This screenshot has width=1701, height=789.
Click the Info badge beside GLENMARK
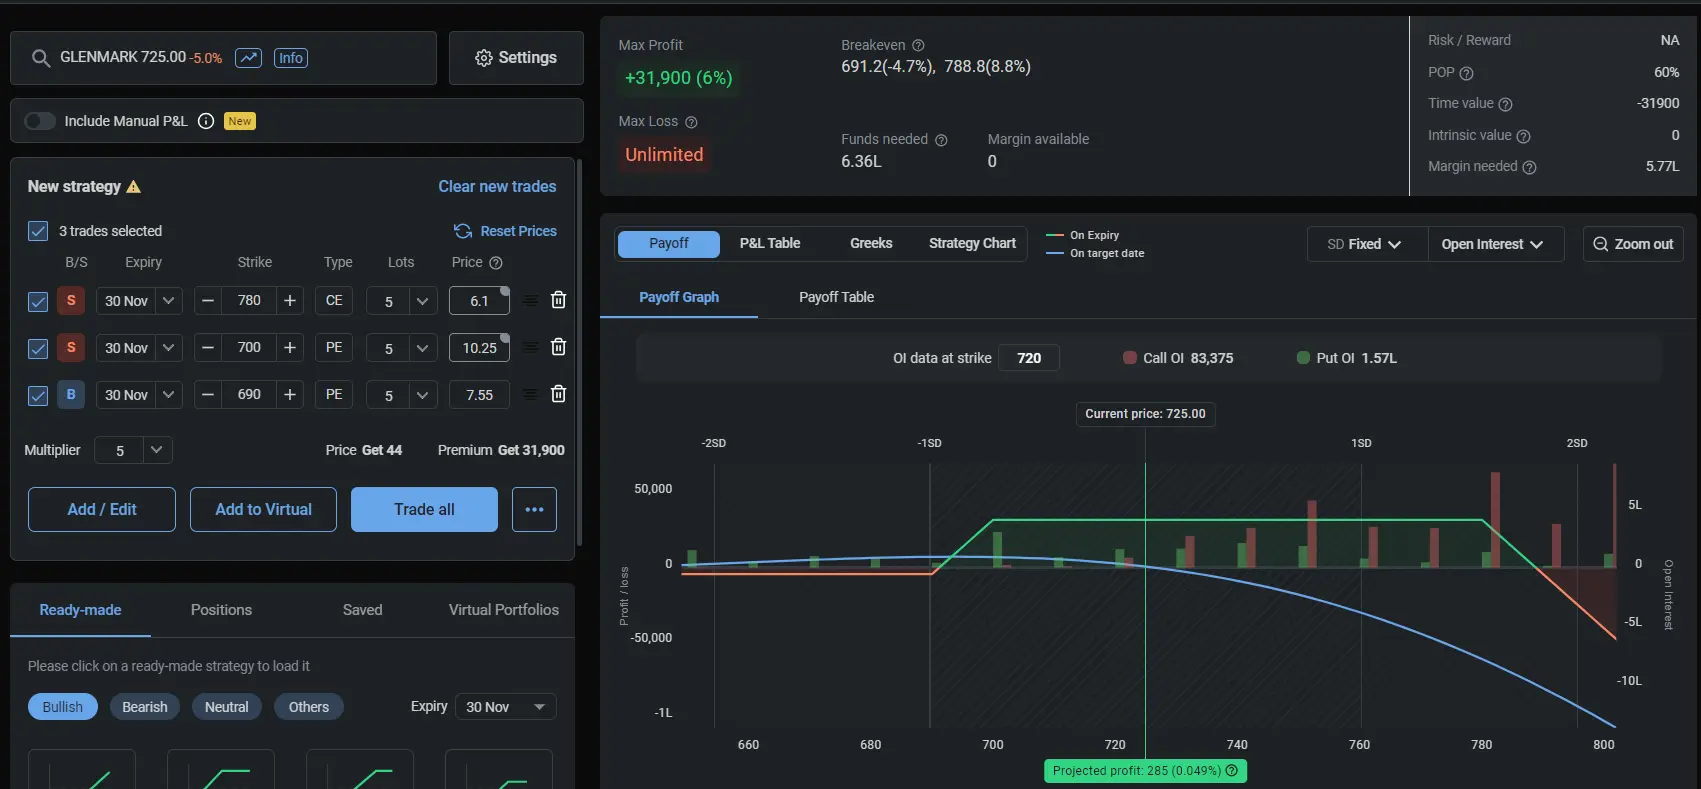tap(291, 58)
